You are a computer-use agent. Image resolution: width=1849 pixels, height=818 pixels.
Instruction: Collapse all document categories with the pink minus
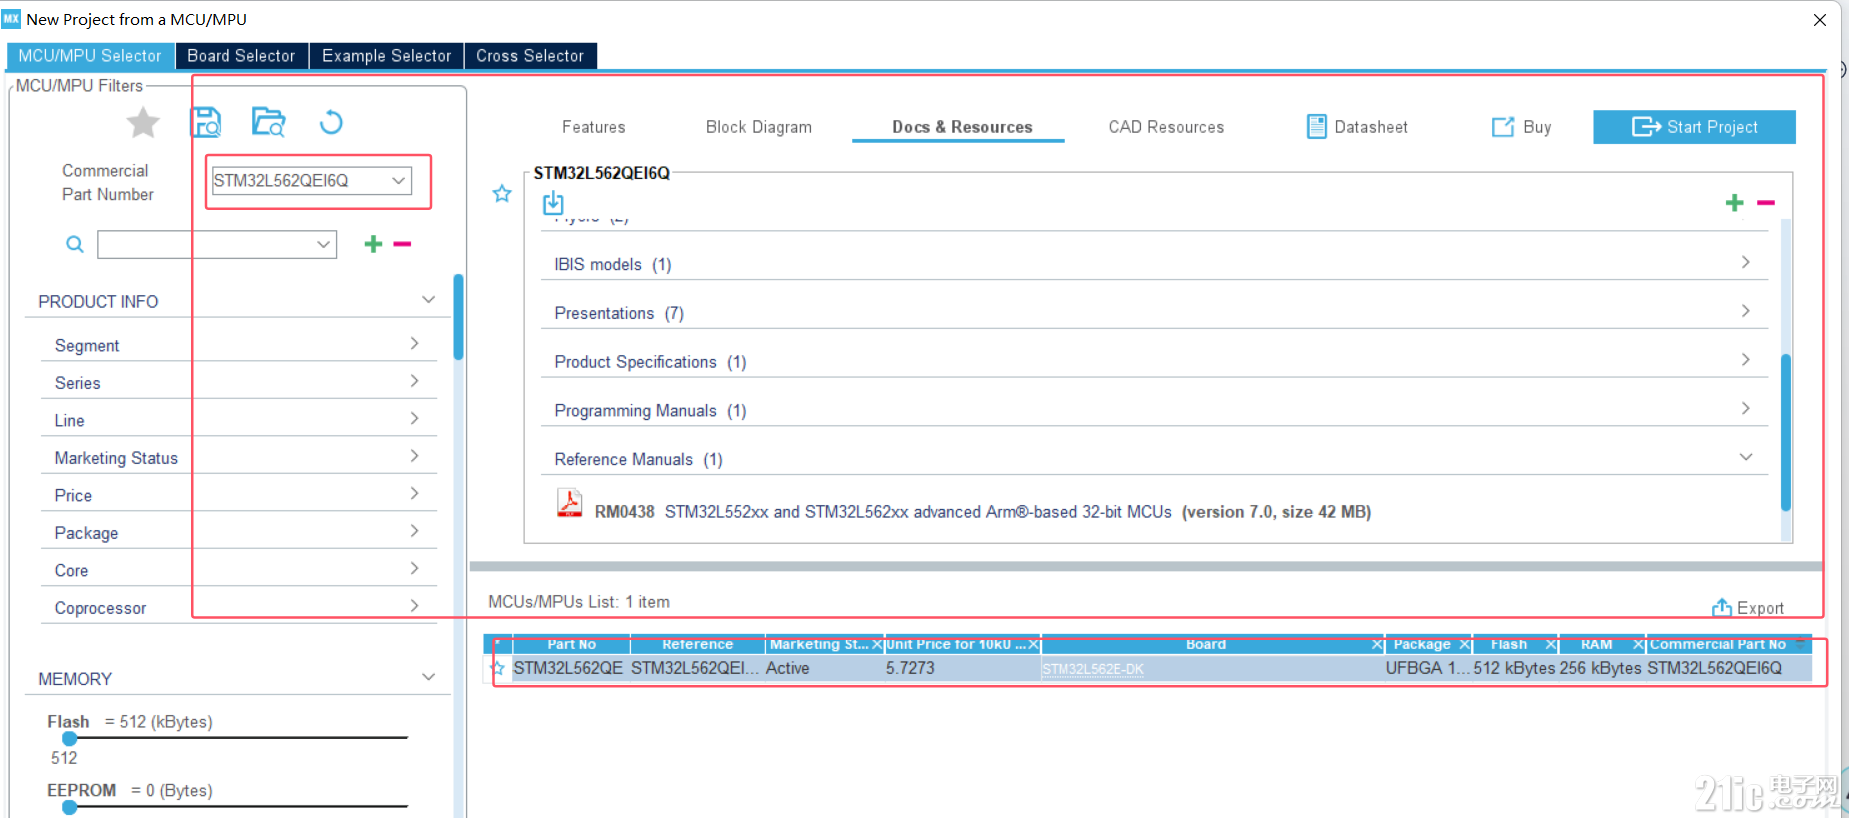click(x=1766, y=203)
